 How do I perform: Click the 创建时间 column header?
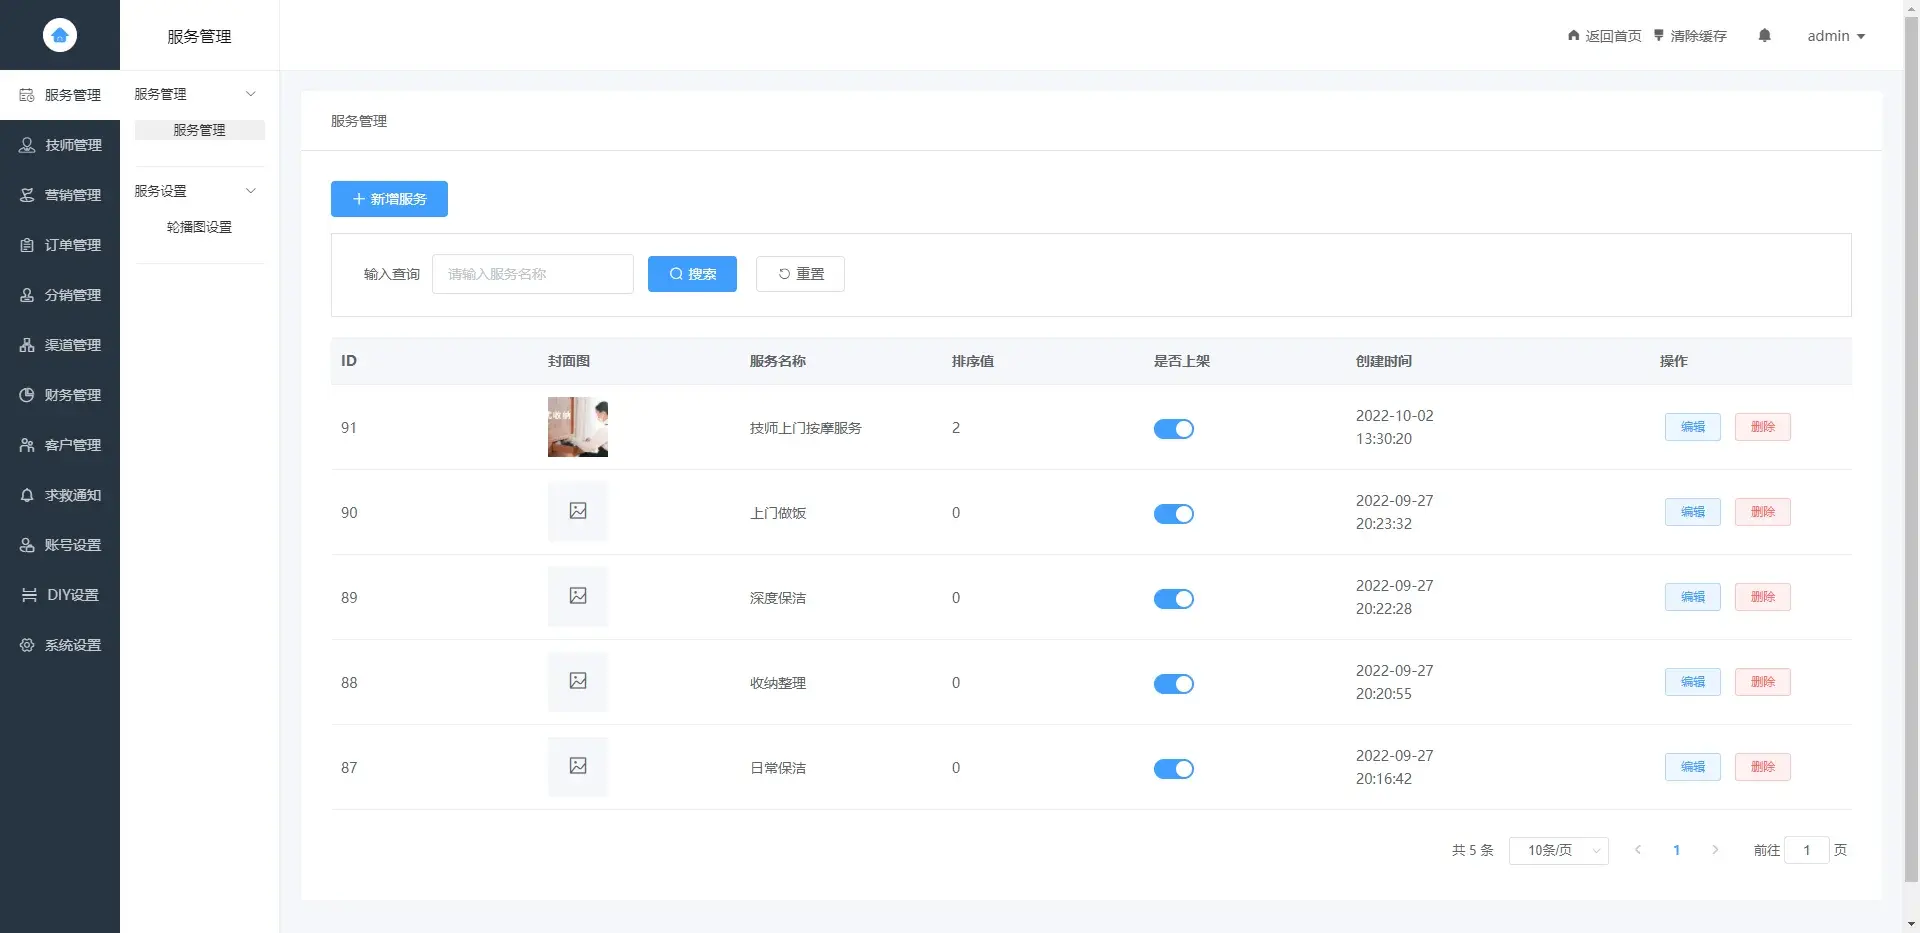(1384, 361)
